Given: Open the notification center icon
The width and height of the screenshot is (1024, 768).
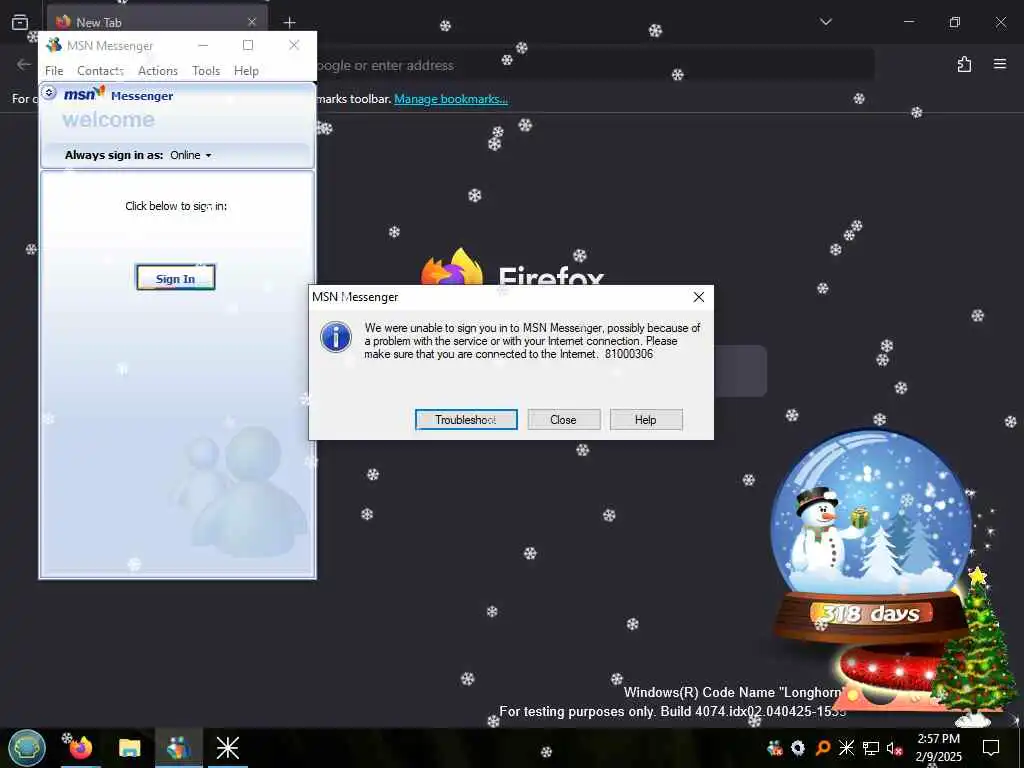Looking at the screenshot, I should point(991,748).
